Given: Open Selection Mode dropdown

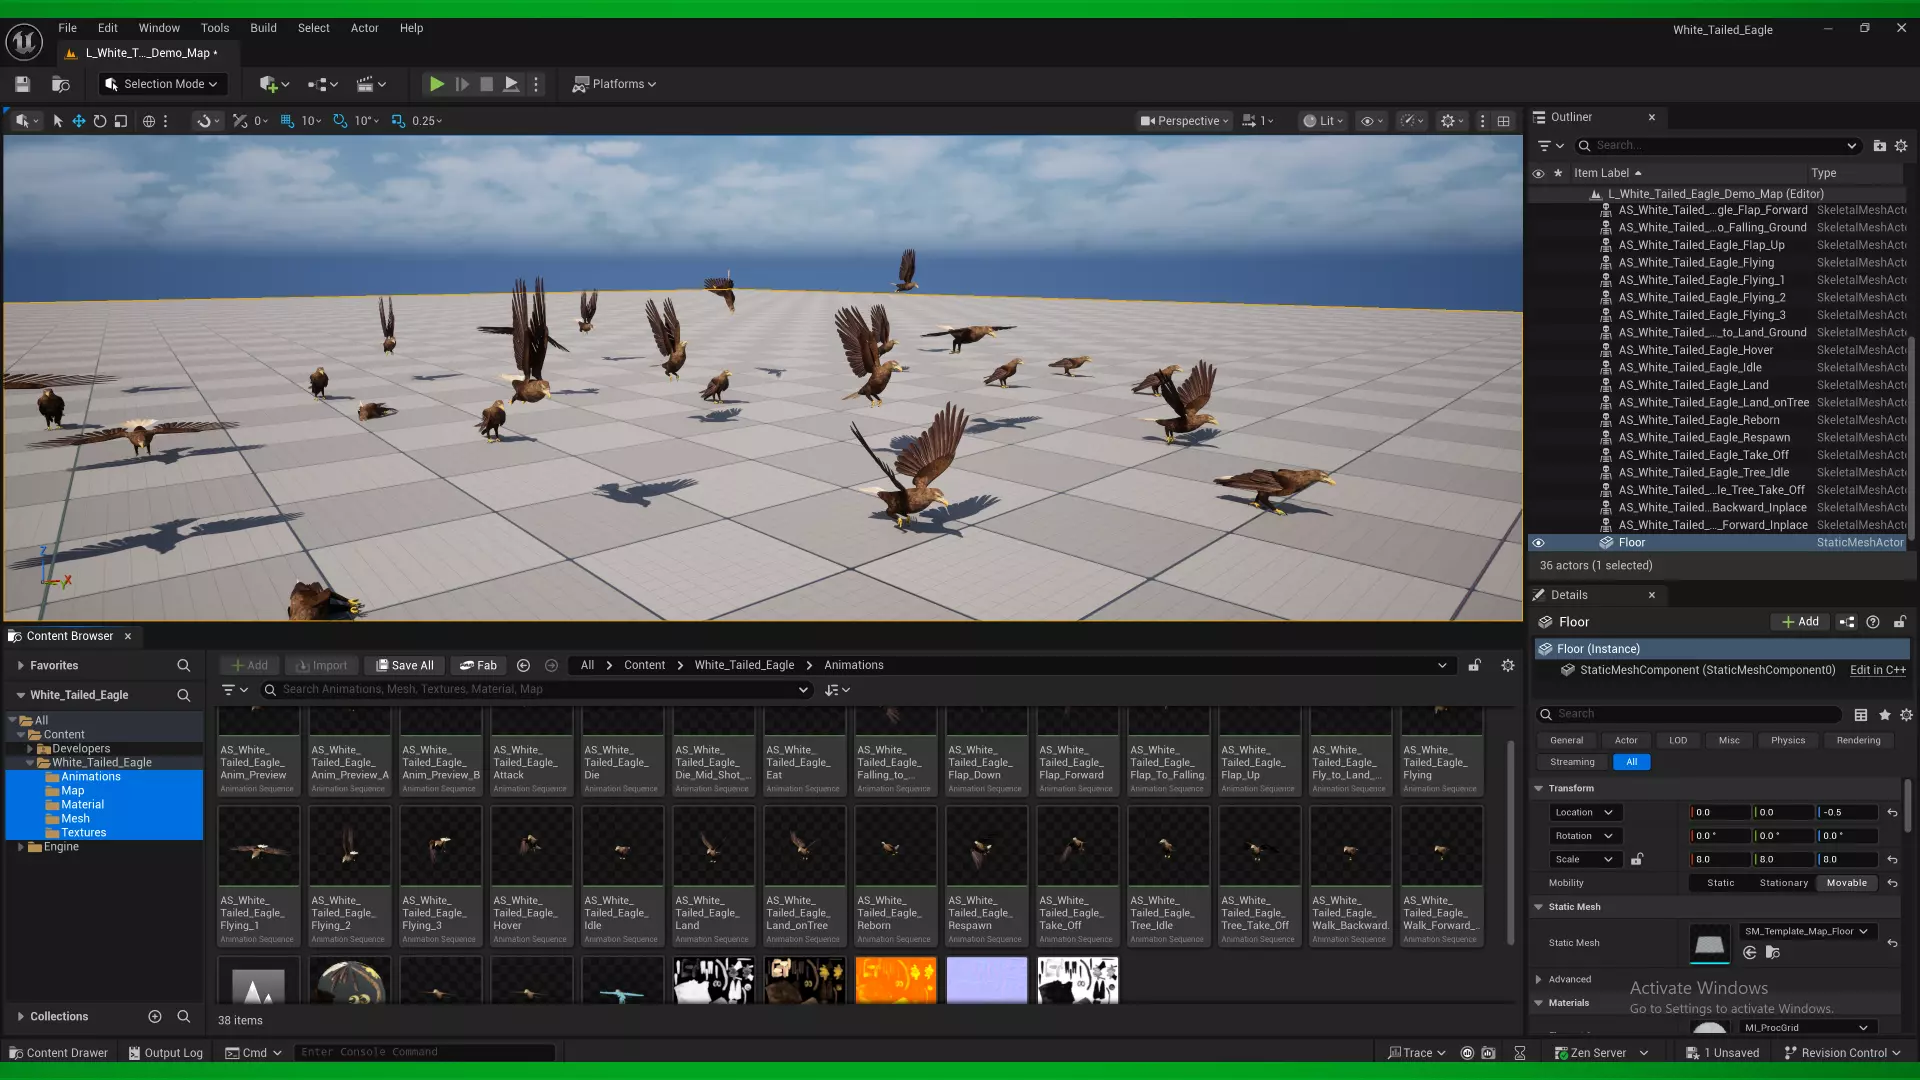Looking at the screenshot, I should [162, 84].
